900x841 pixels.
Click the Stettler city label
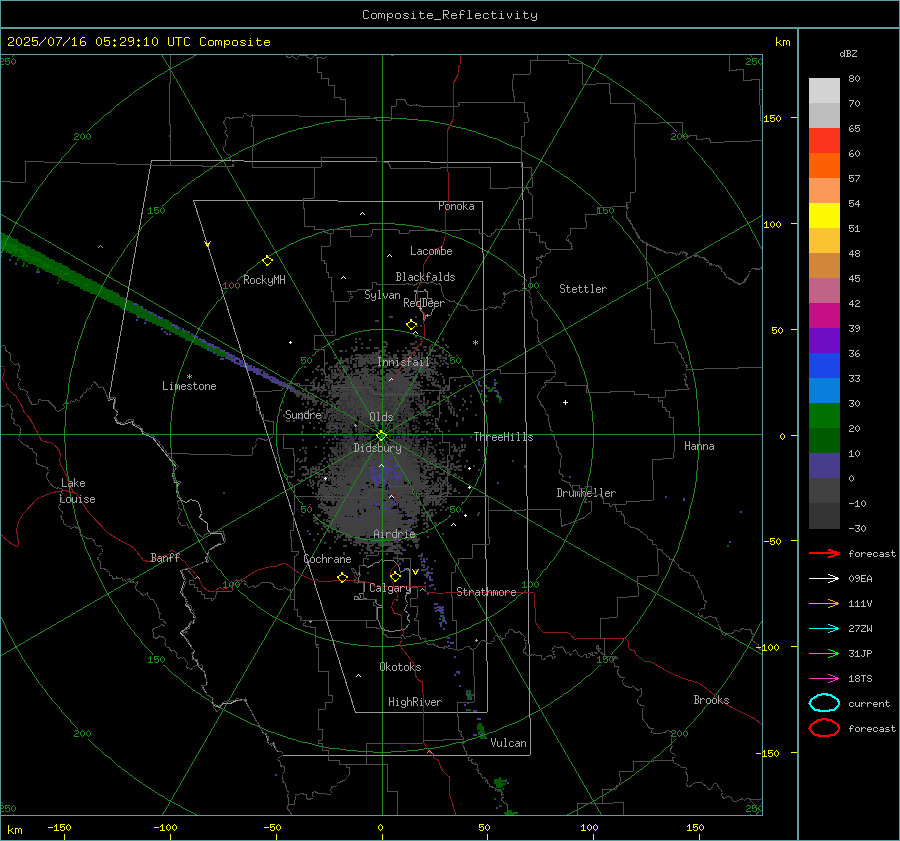pos(583,289)
